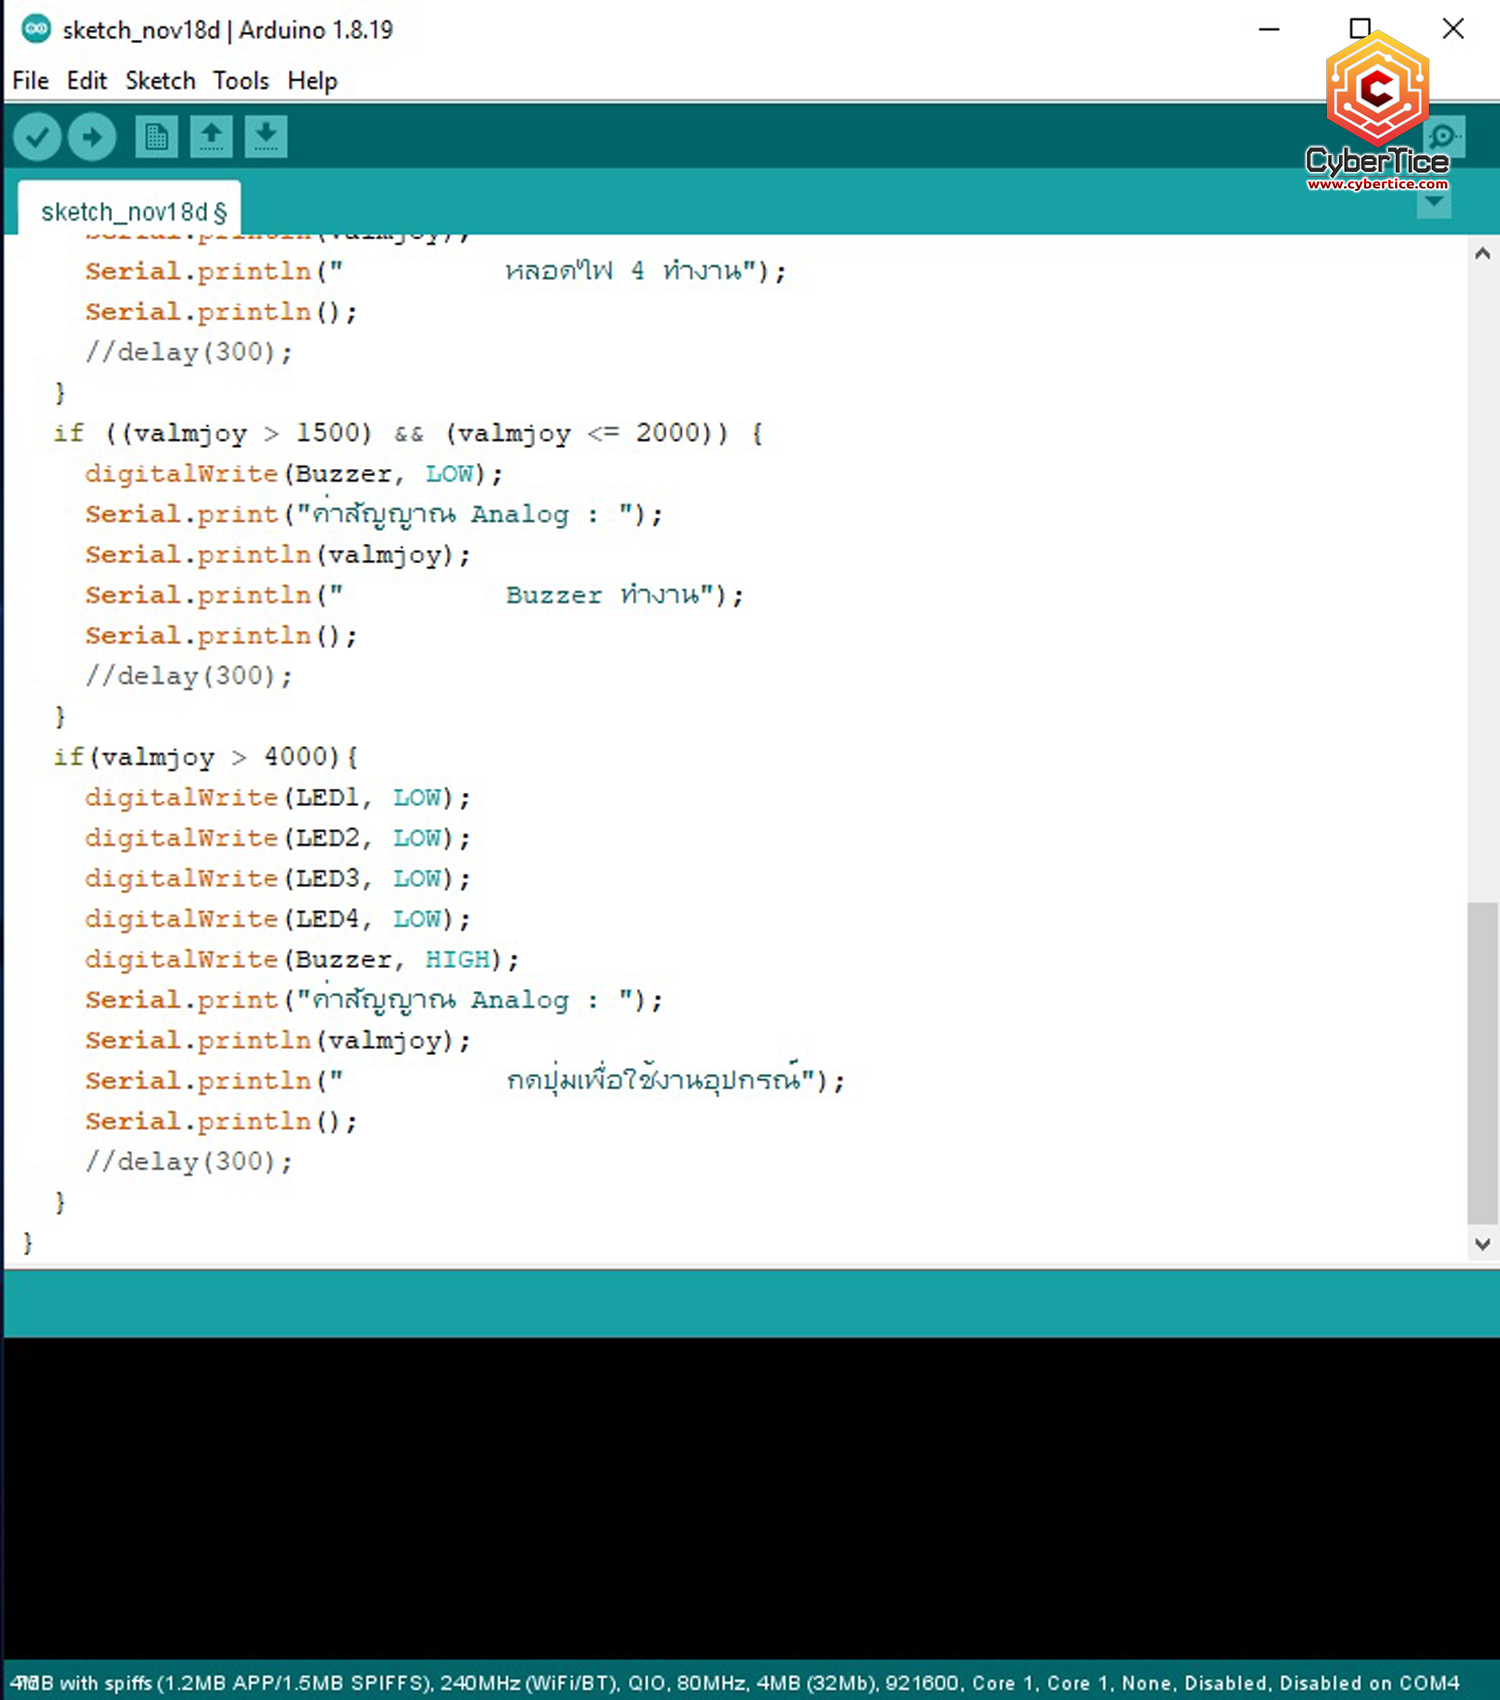Open the File menu
This screenshot has width=1500, height=1700.
30,81
